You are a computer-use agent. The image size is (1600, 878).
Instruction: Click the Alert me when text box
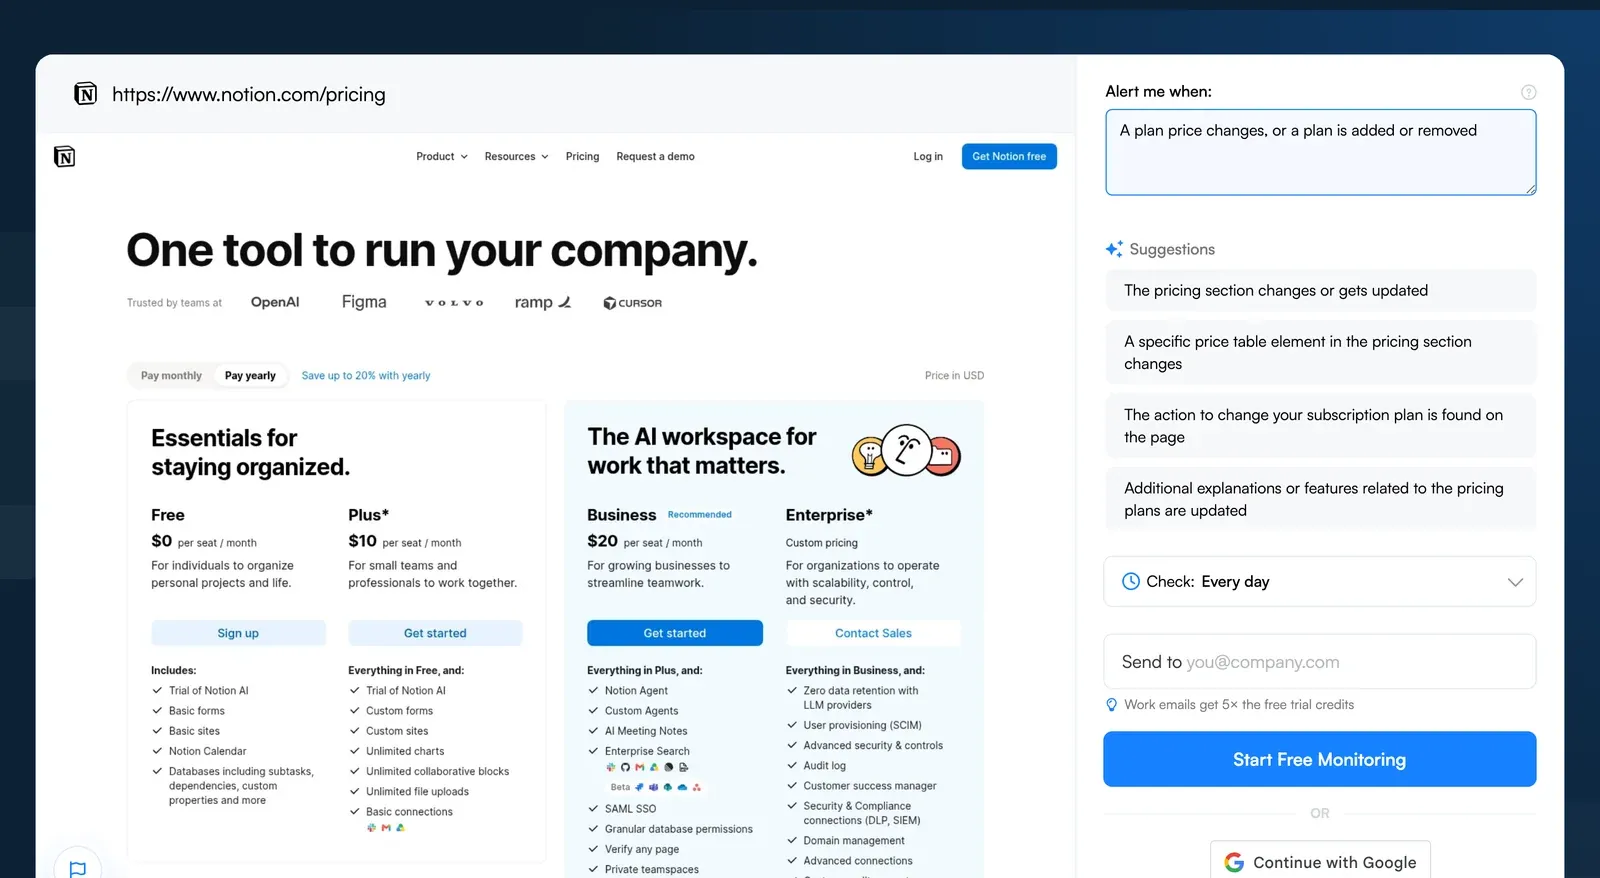(1320, 152)
